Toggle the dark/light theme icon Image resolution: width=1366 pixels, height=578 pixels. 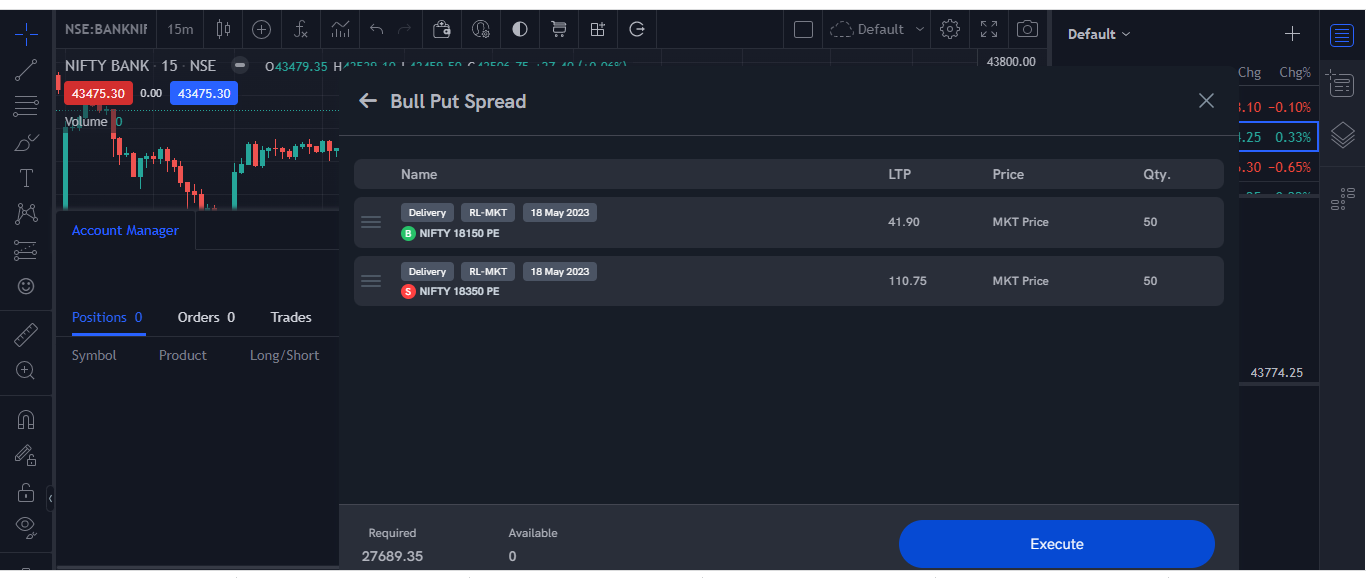tap(520, 29)
